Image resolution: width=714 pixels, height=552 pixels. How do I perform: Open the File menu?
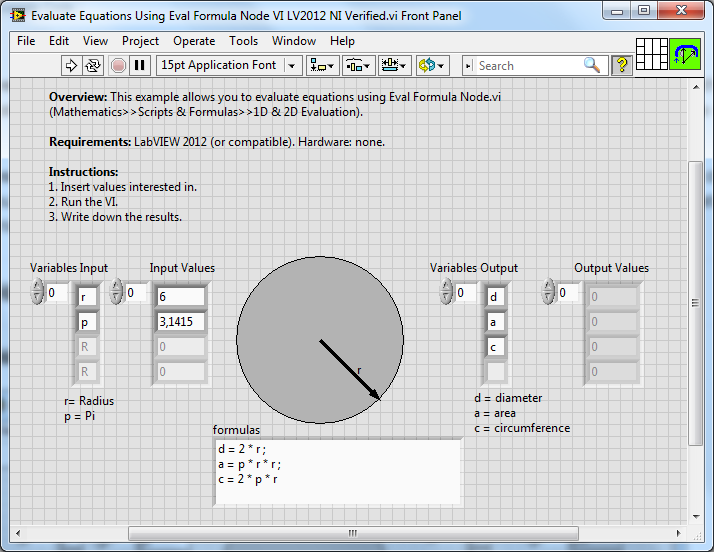pos(26,41)
